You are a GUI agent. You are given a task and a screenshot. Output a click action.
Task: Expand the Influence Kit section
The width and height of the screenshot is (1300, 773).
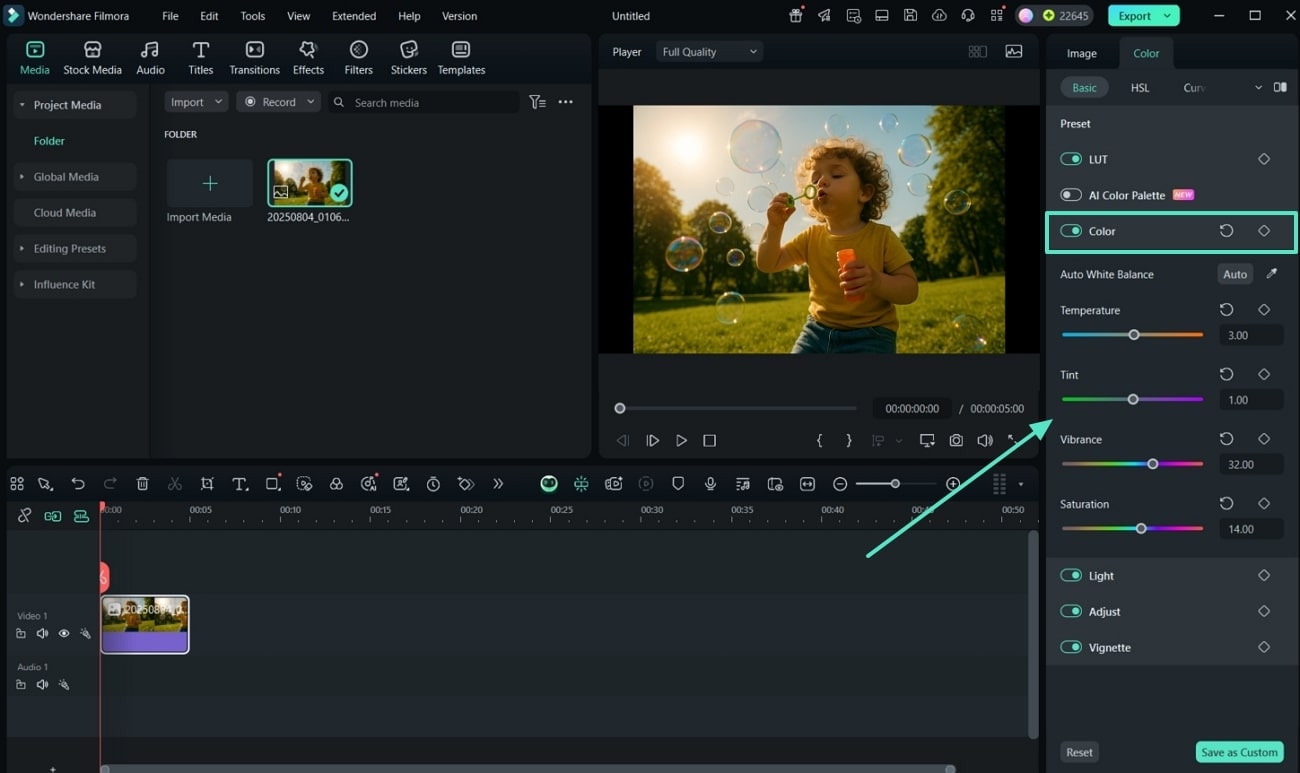[22, 285]
